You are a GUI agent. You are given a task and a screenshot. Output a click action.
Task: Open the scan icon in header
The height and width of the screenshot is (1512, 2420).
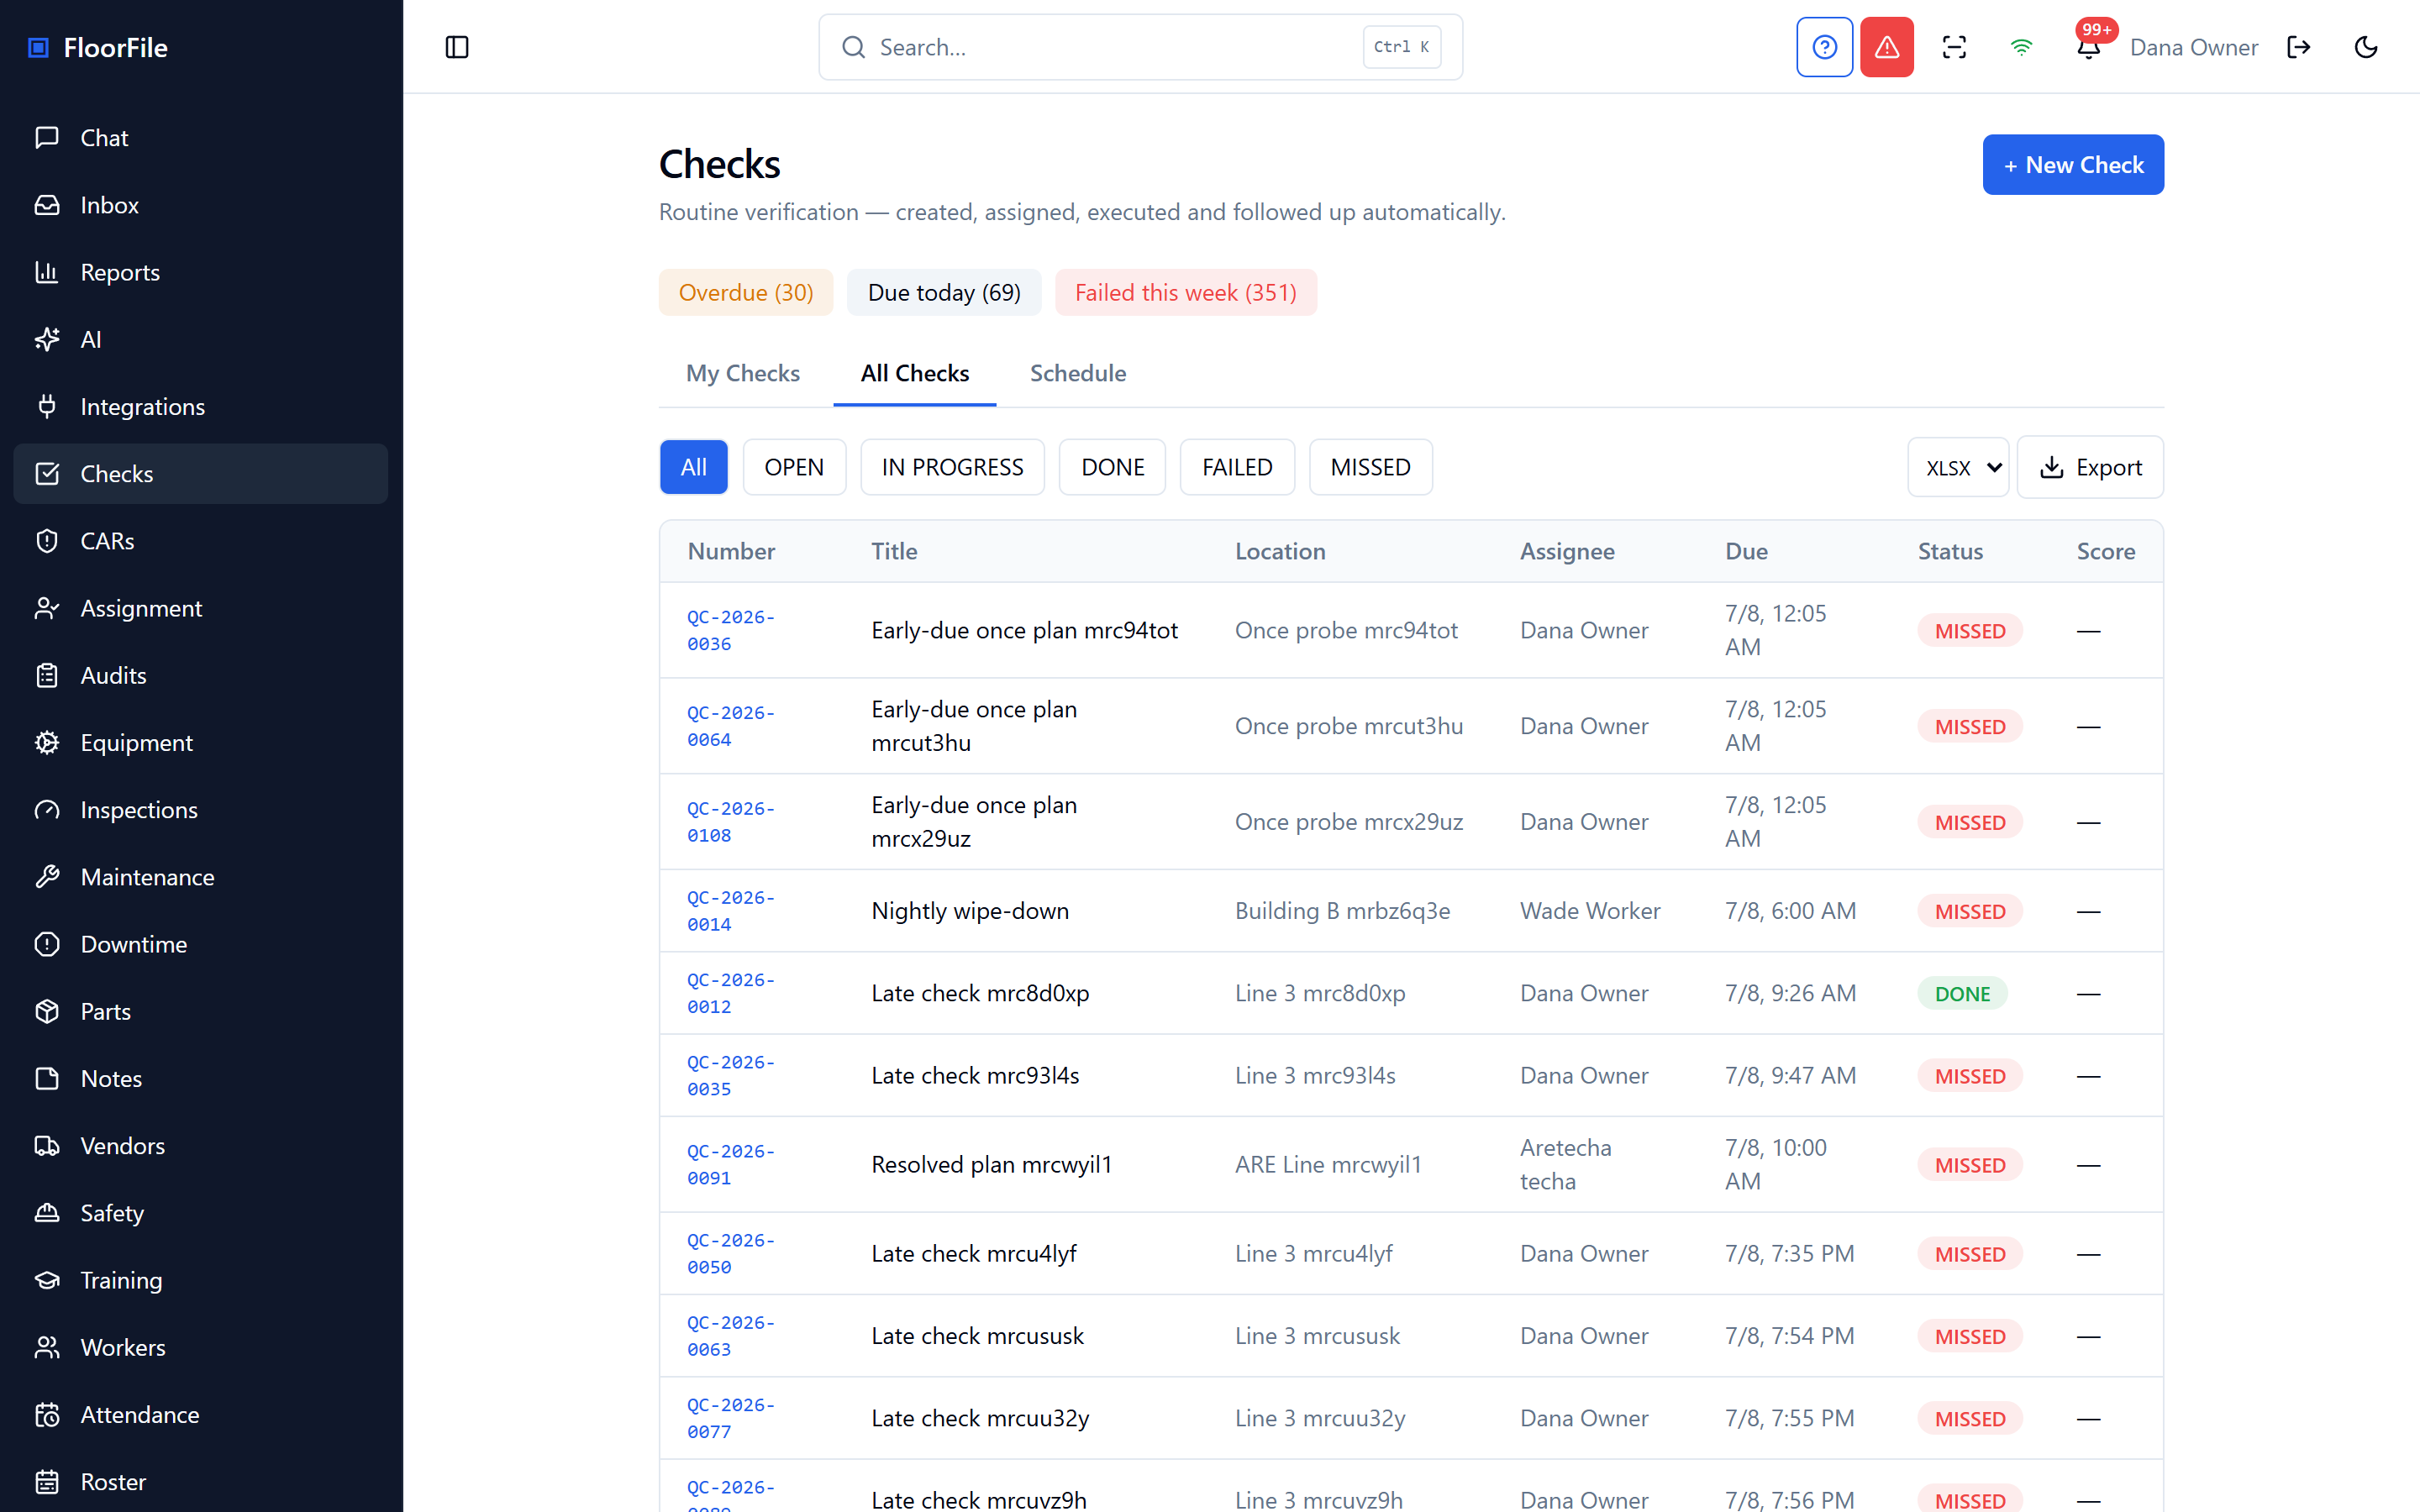pyautogui.click(x=1954, y=47)
